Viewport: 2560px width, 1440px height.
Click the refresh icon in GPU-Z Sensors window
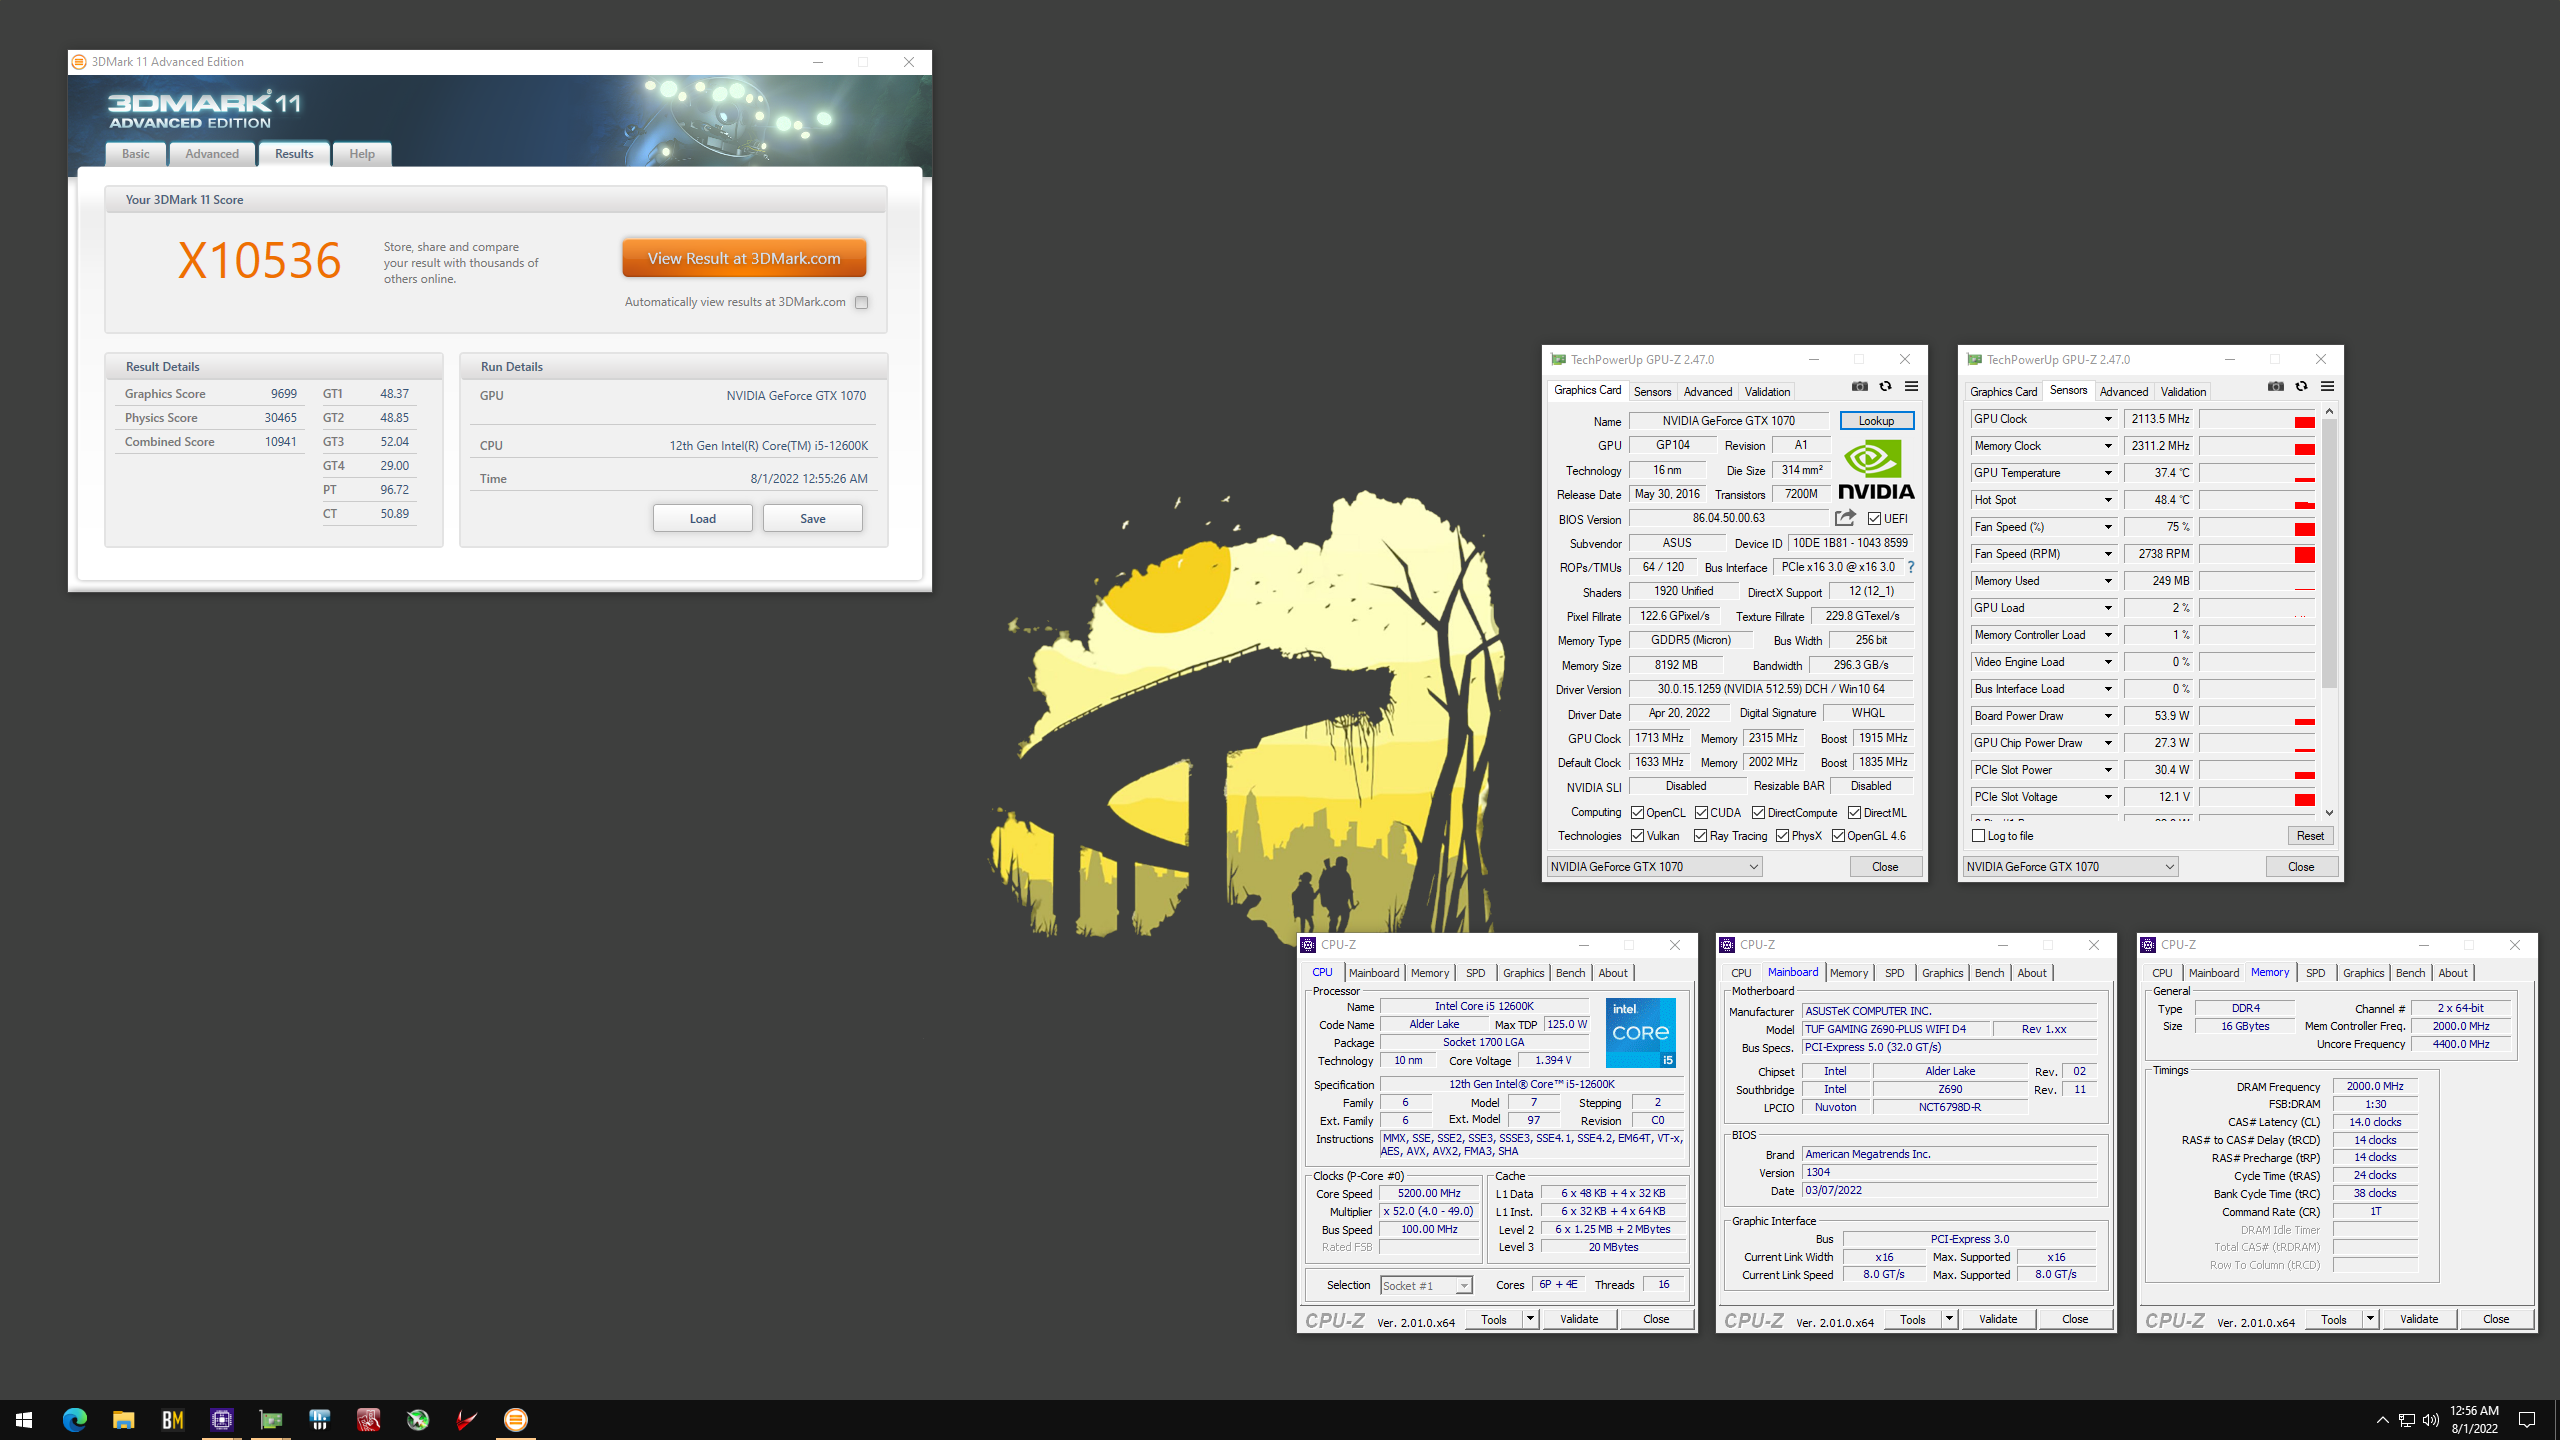click(x=2301, y=387)
